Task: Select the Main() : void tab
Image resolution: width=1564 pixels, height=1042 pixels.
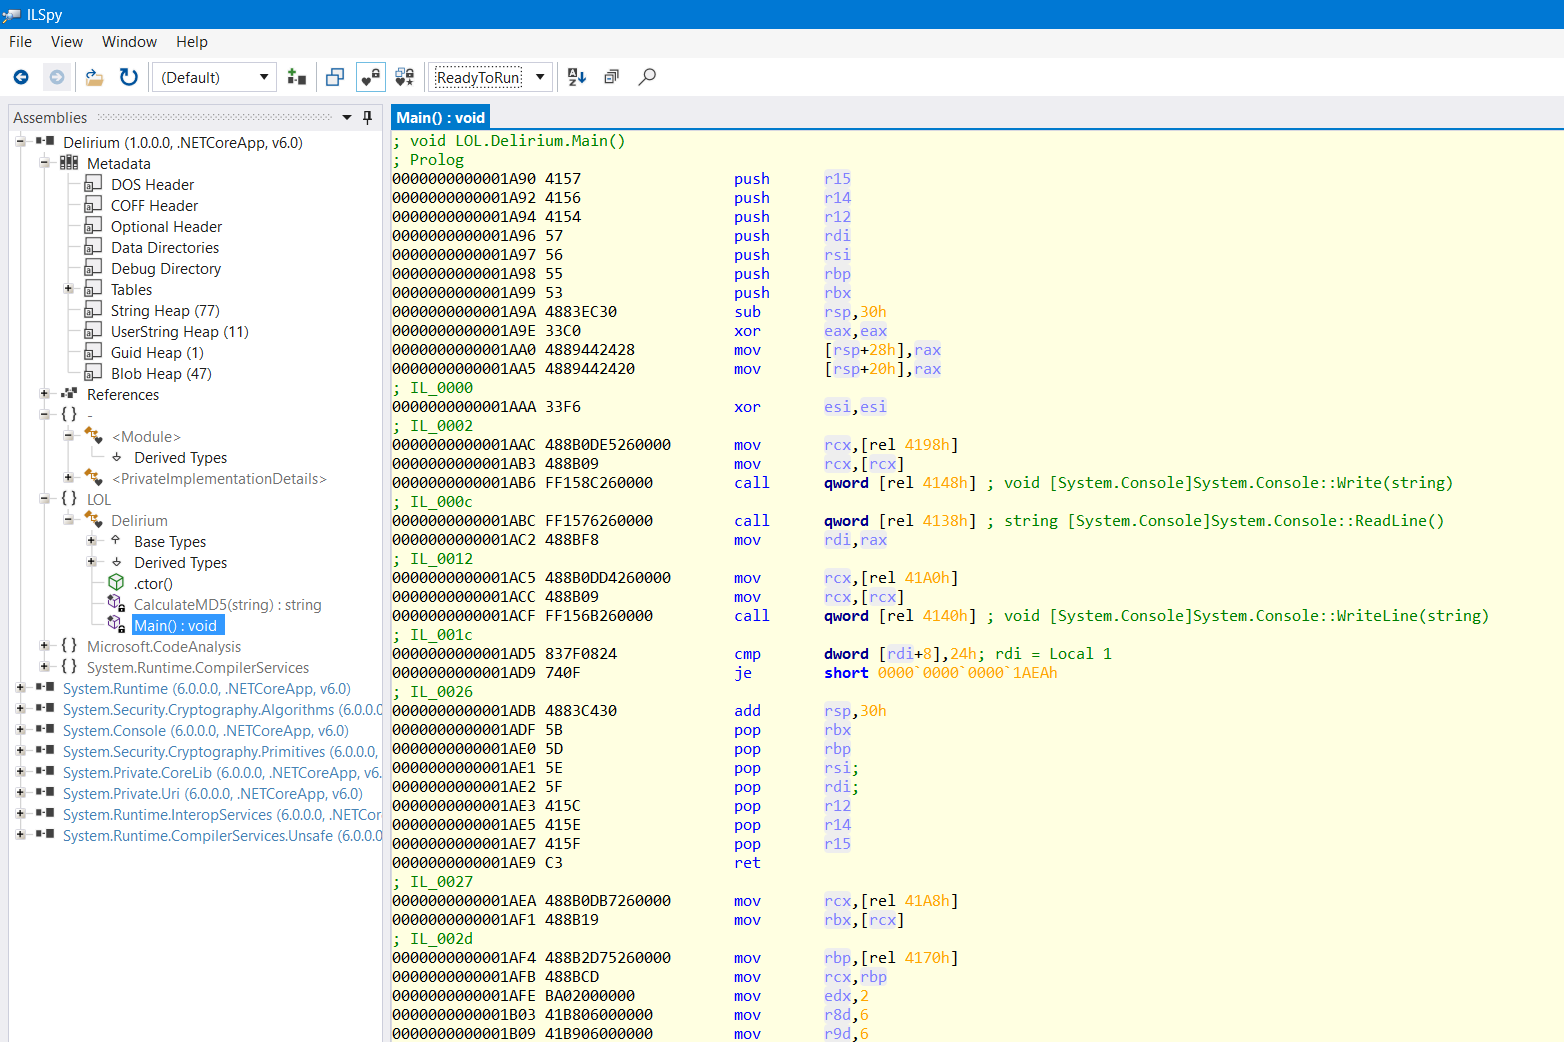Action: point(441,118)
